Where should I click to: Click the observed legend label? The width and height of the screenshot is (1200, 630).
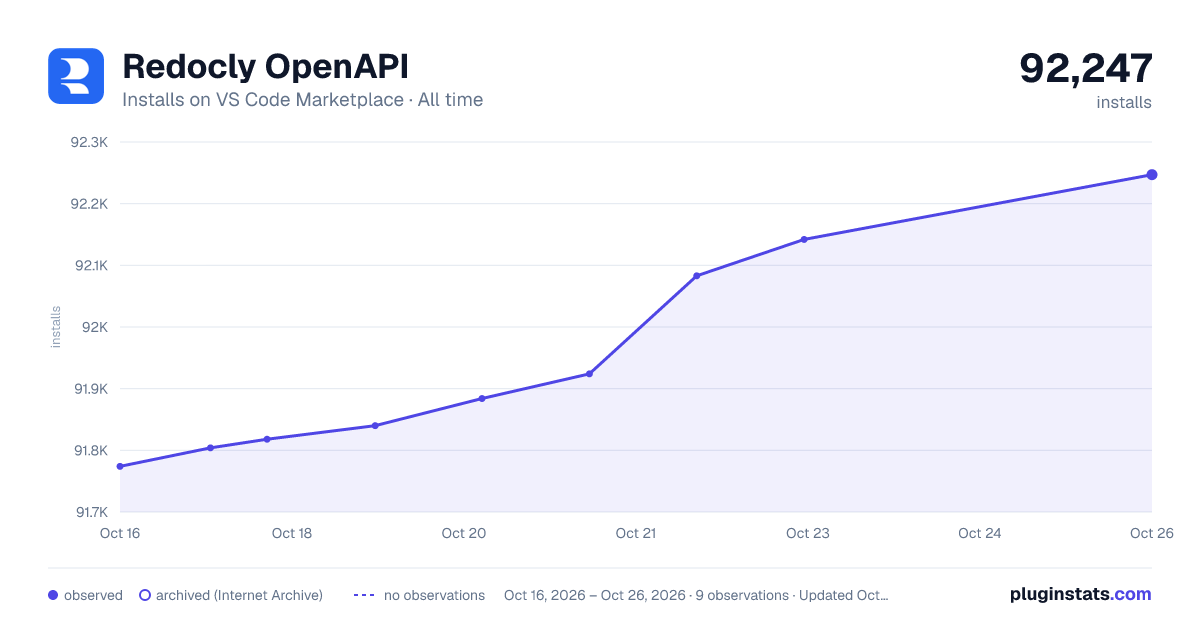coord(93,595)
